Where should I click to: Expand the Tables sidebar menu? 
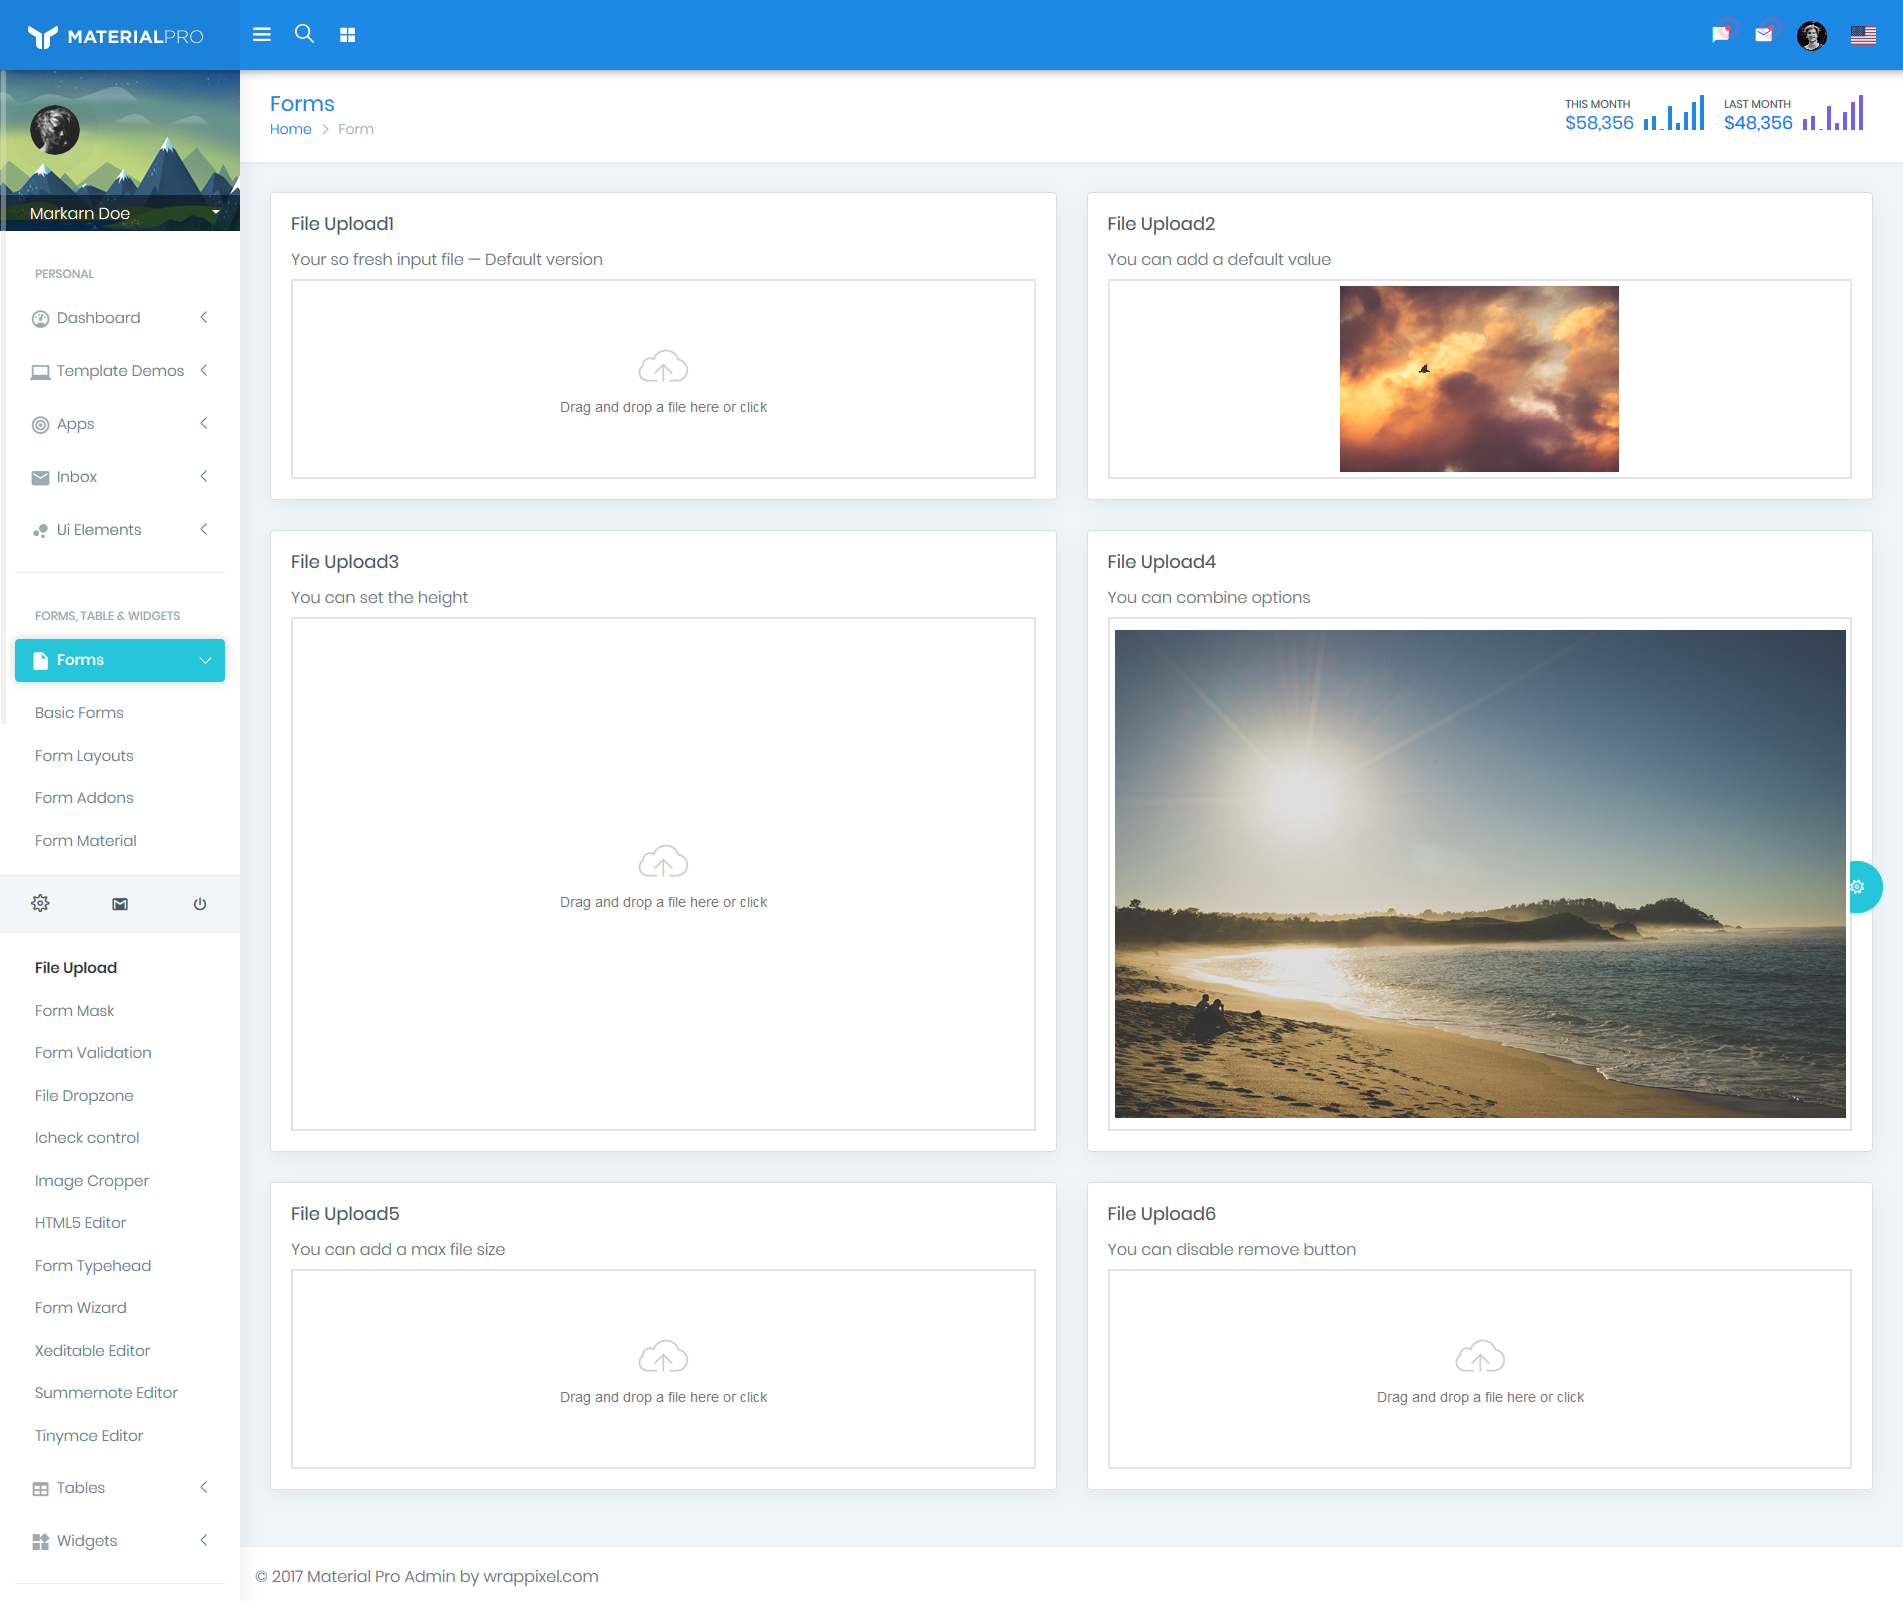(x=120, y=1488)
